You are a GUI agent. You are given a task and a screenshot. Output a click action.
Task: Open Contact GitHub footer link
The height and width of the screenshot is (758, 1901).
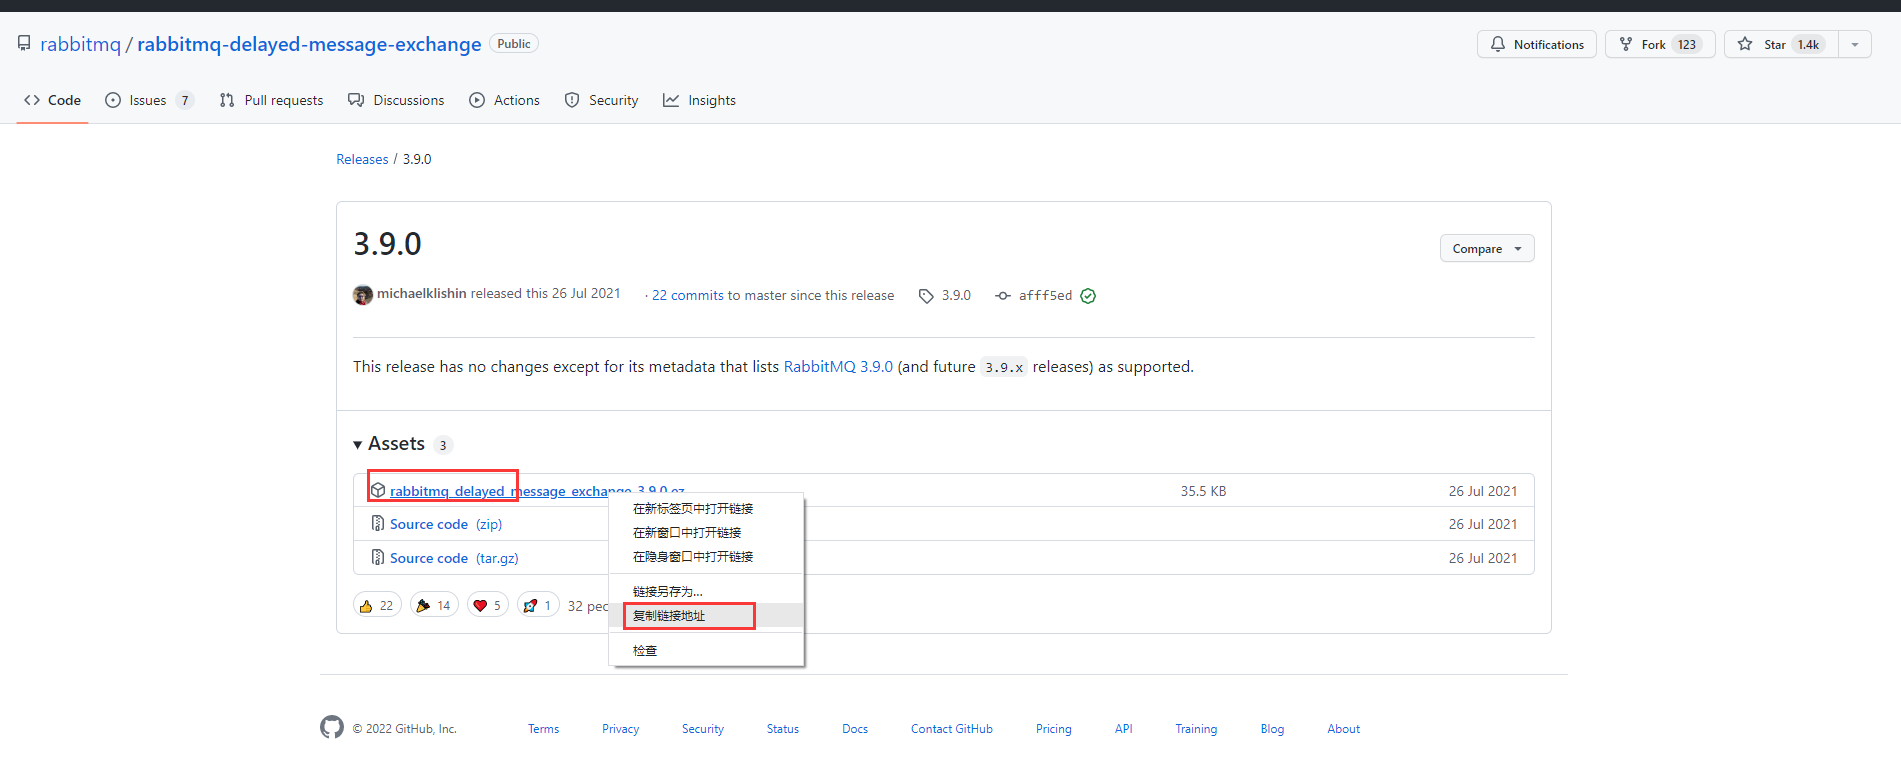click(952, 729)
